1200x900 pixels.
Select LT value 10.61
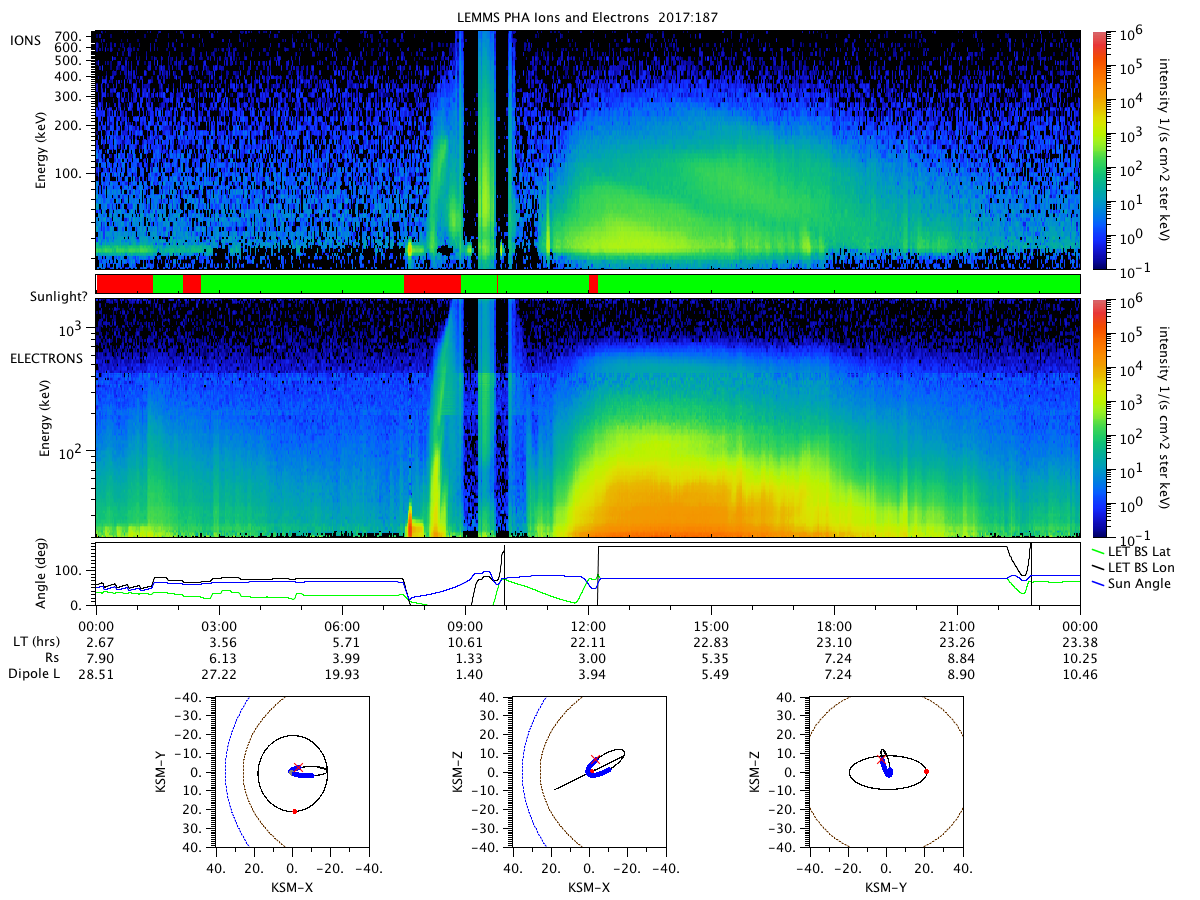coord(465,641)
